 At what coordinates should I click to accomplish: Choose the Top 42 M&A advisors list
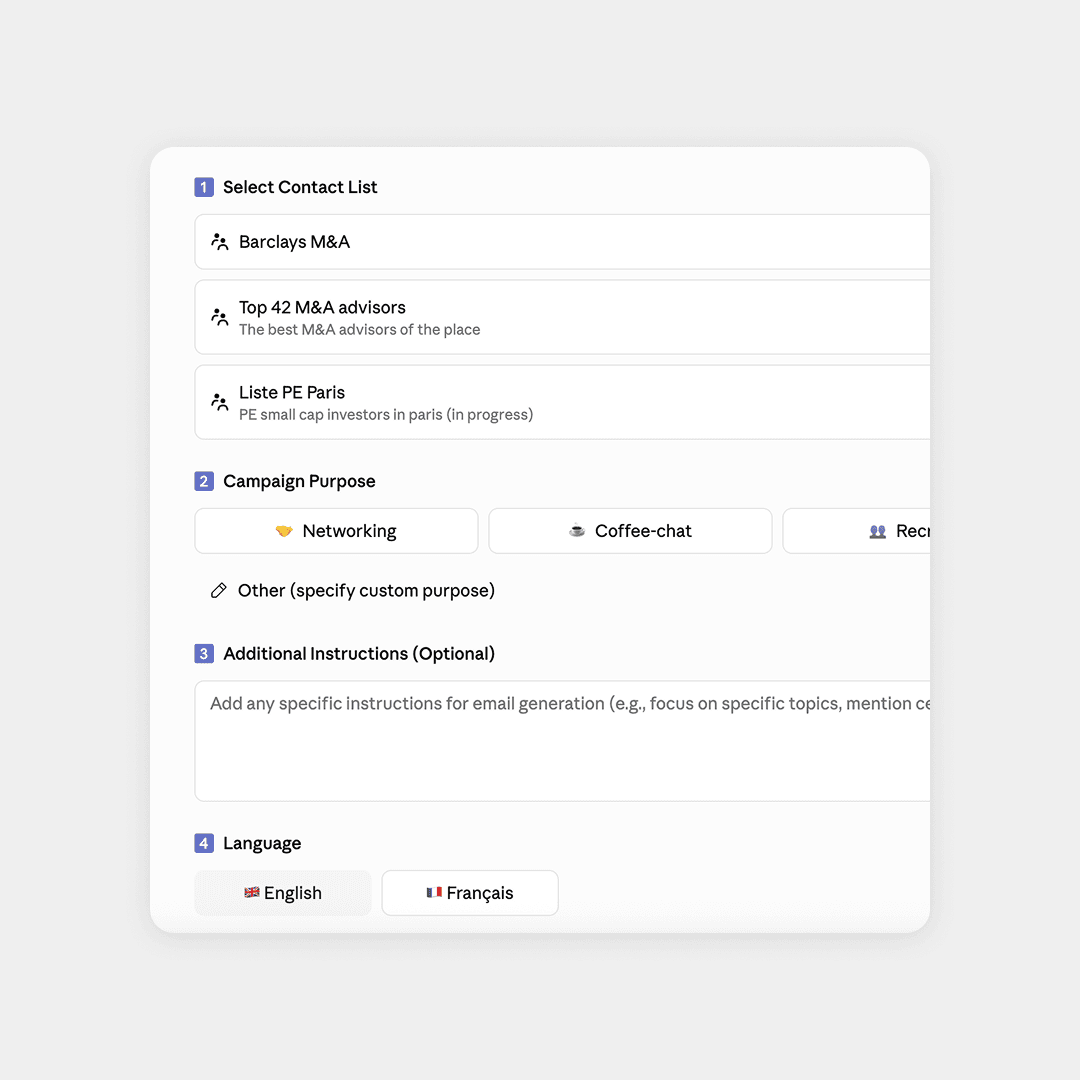click(x=560, y=317)
